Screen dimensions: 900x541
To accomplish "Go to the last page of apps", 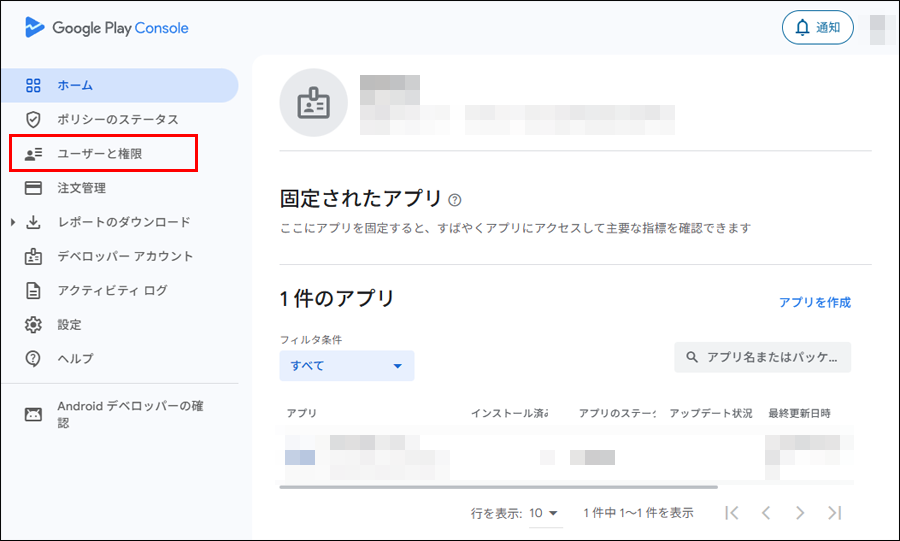I will [x=835, y=512].
